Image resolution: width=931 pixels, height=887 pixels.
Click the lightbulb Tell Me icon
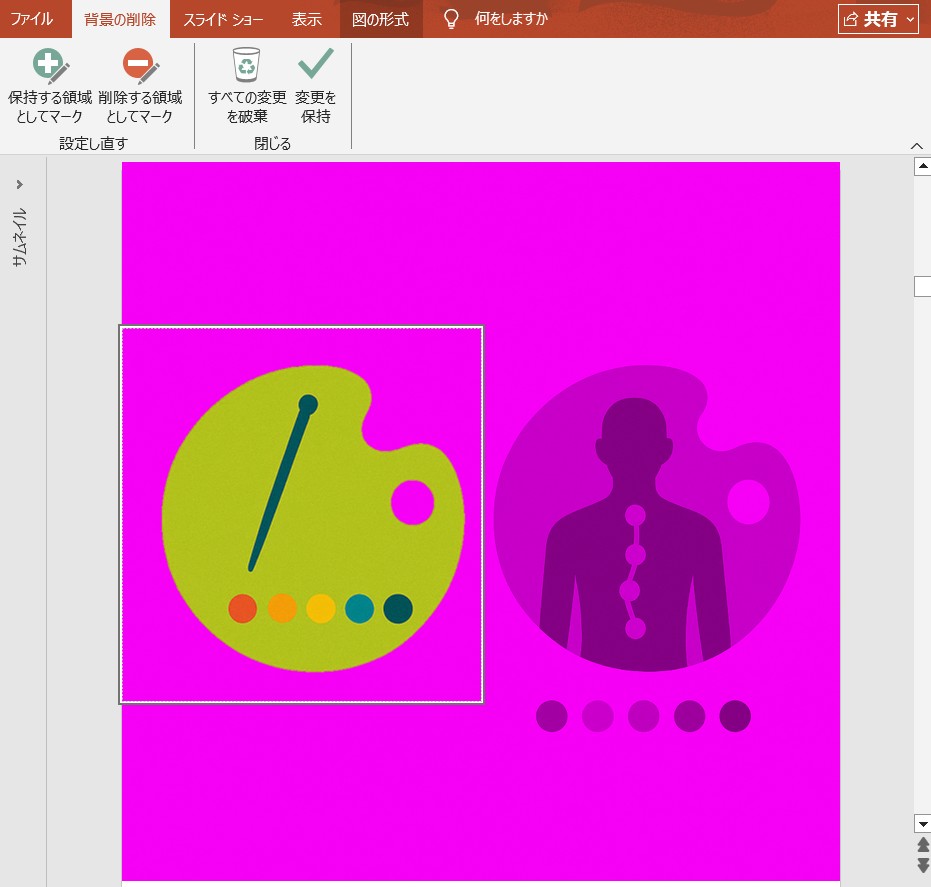tap(451, 19)
